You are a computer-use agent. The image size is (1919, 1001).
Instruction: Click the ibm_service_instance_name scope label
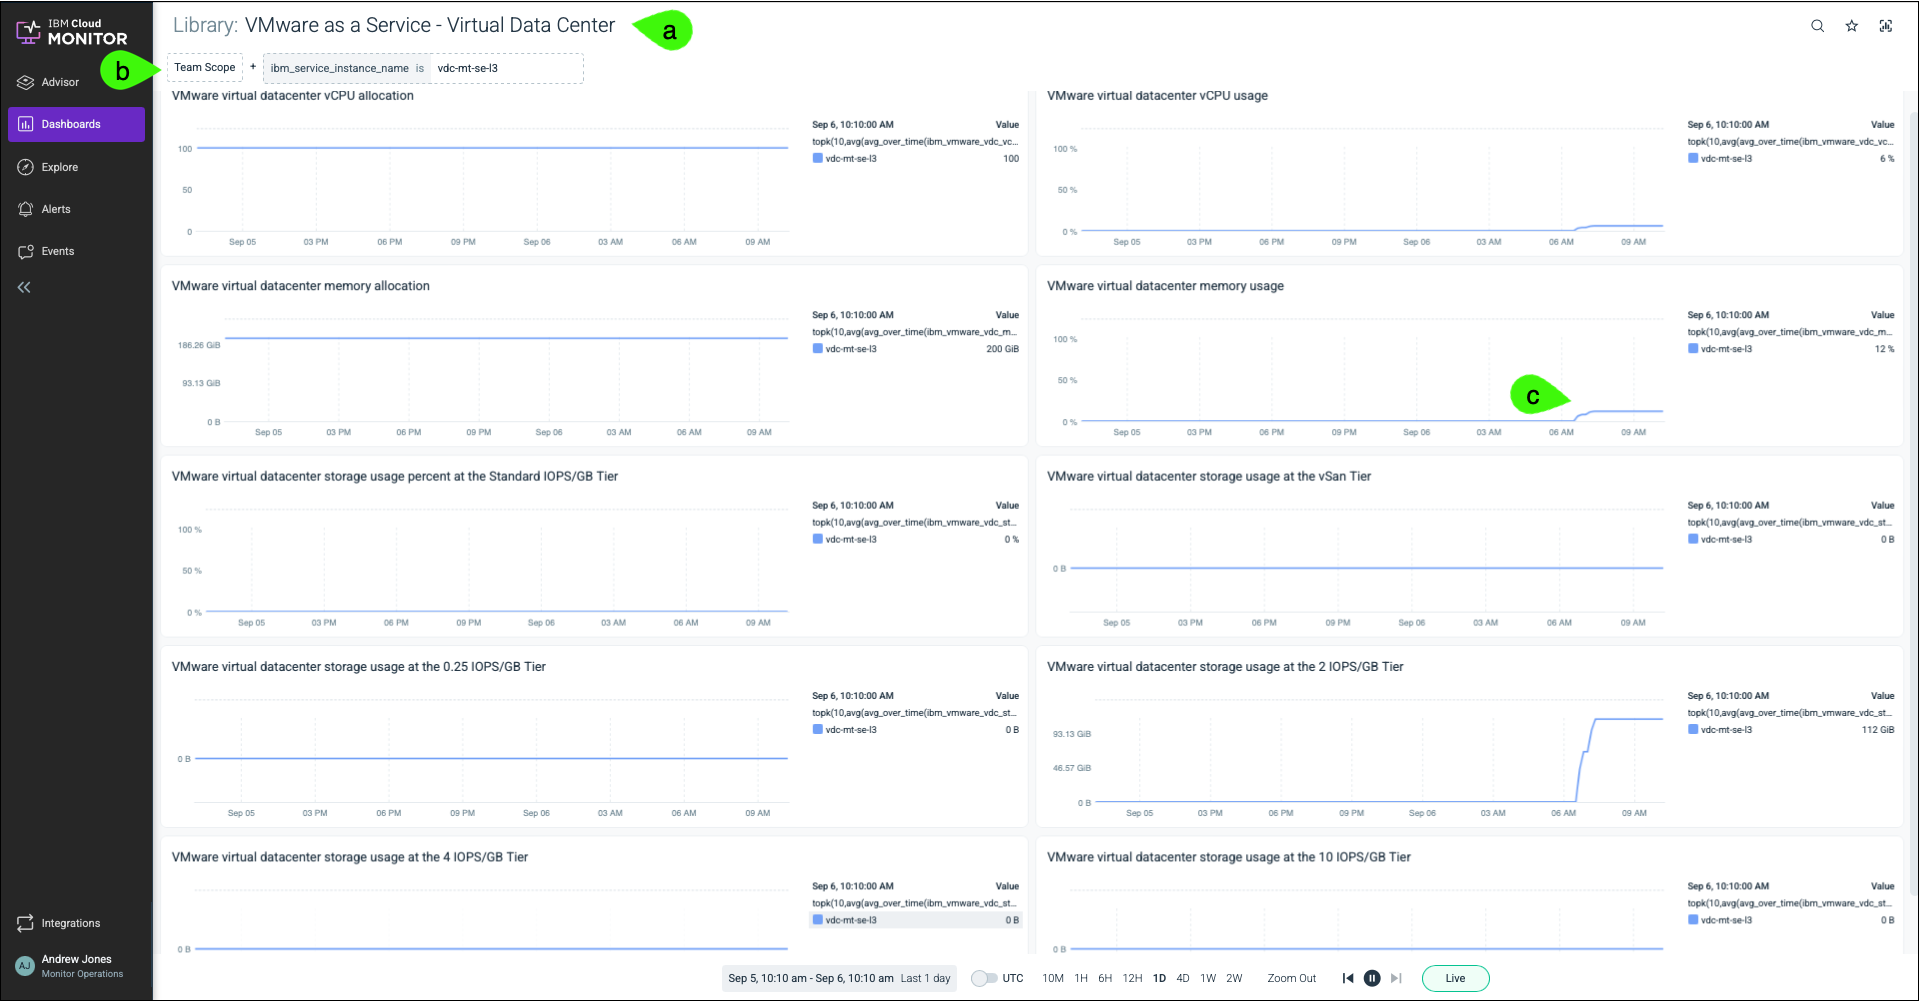339,68
